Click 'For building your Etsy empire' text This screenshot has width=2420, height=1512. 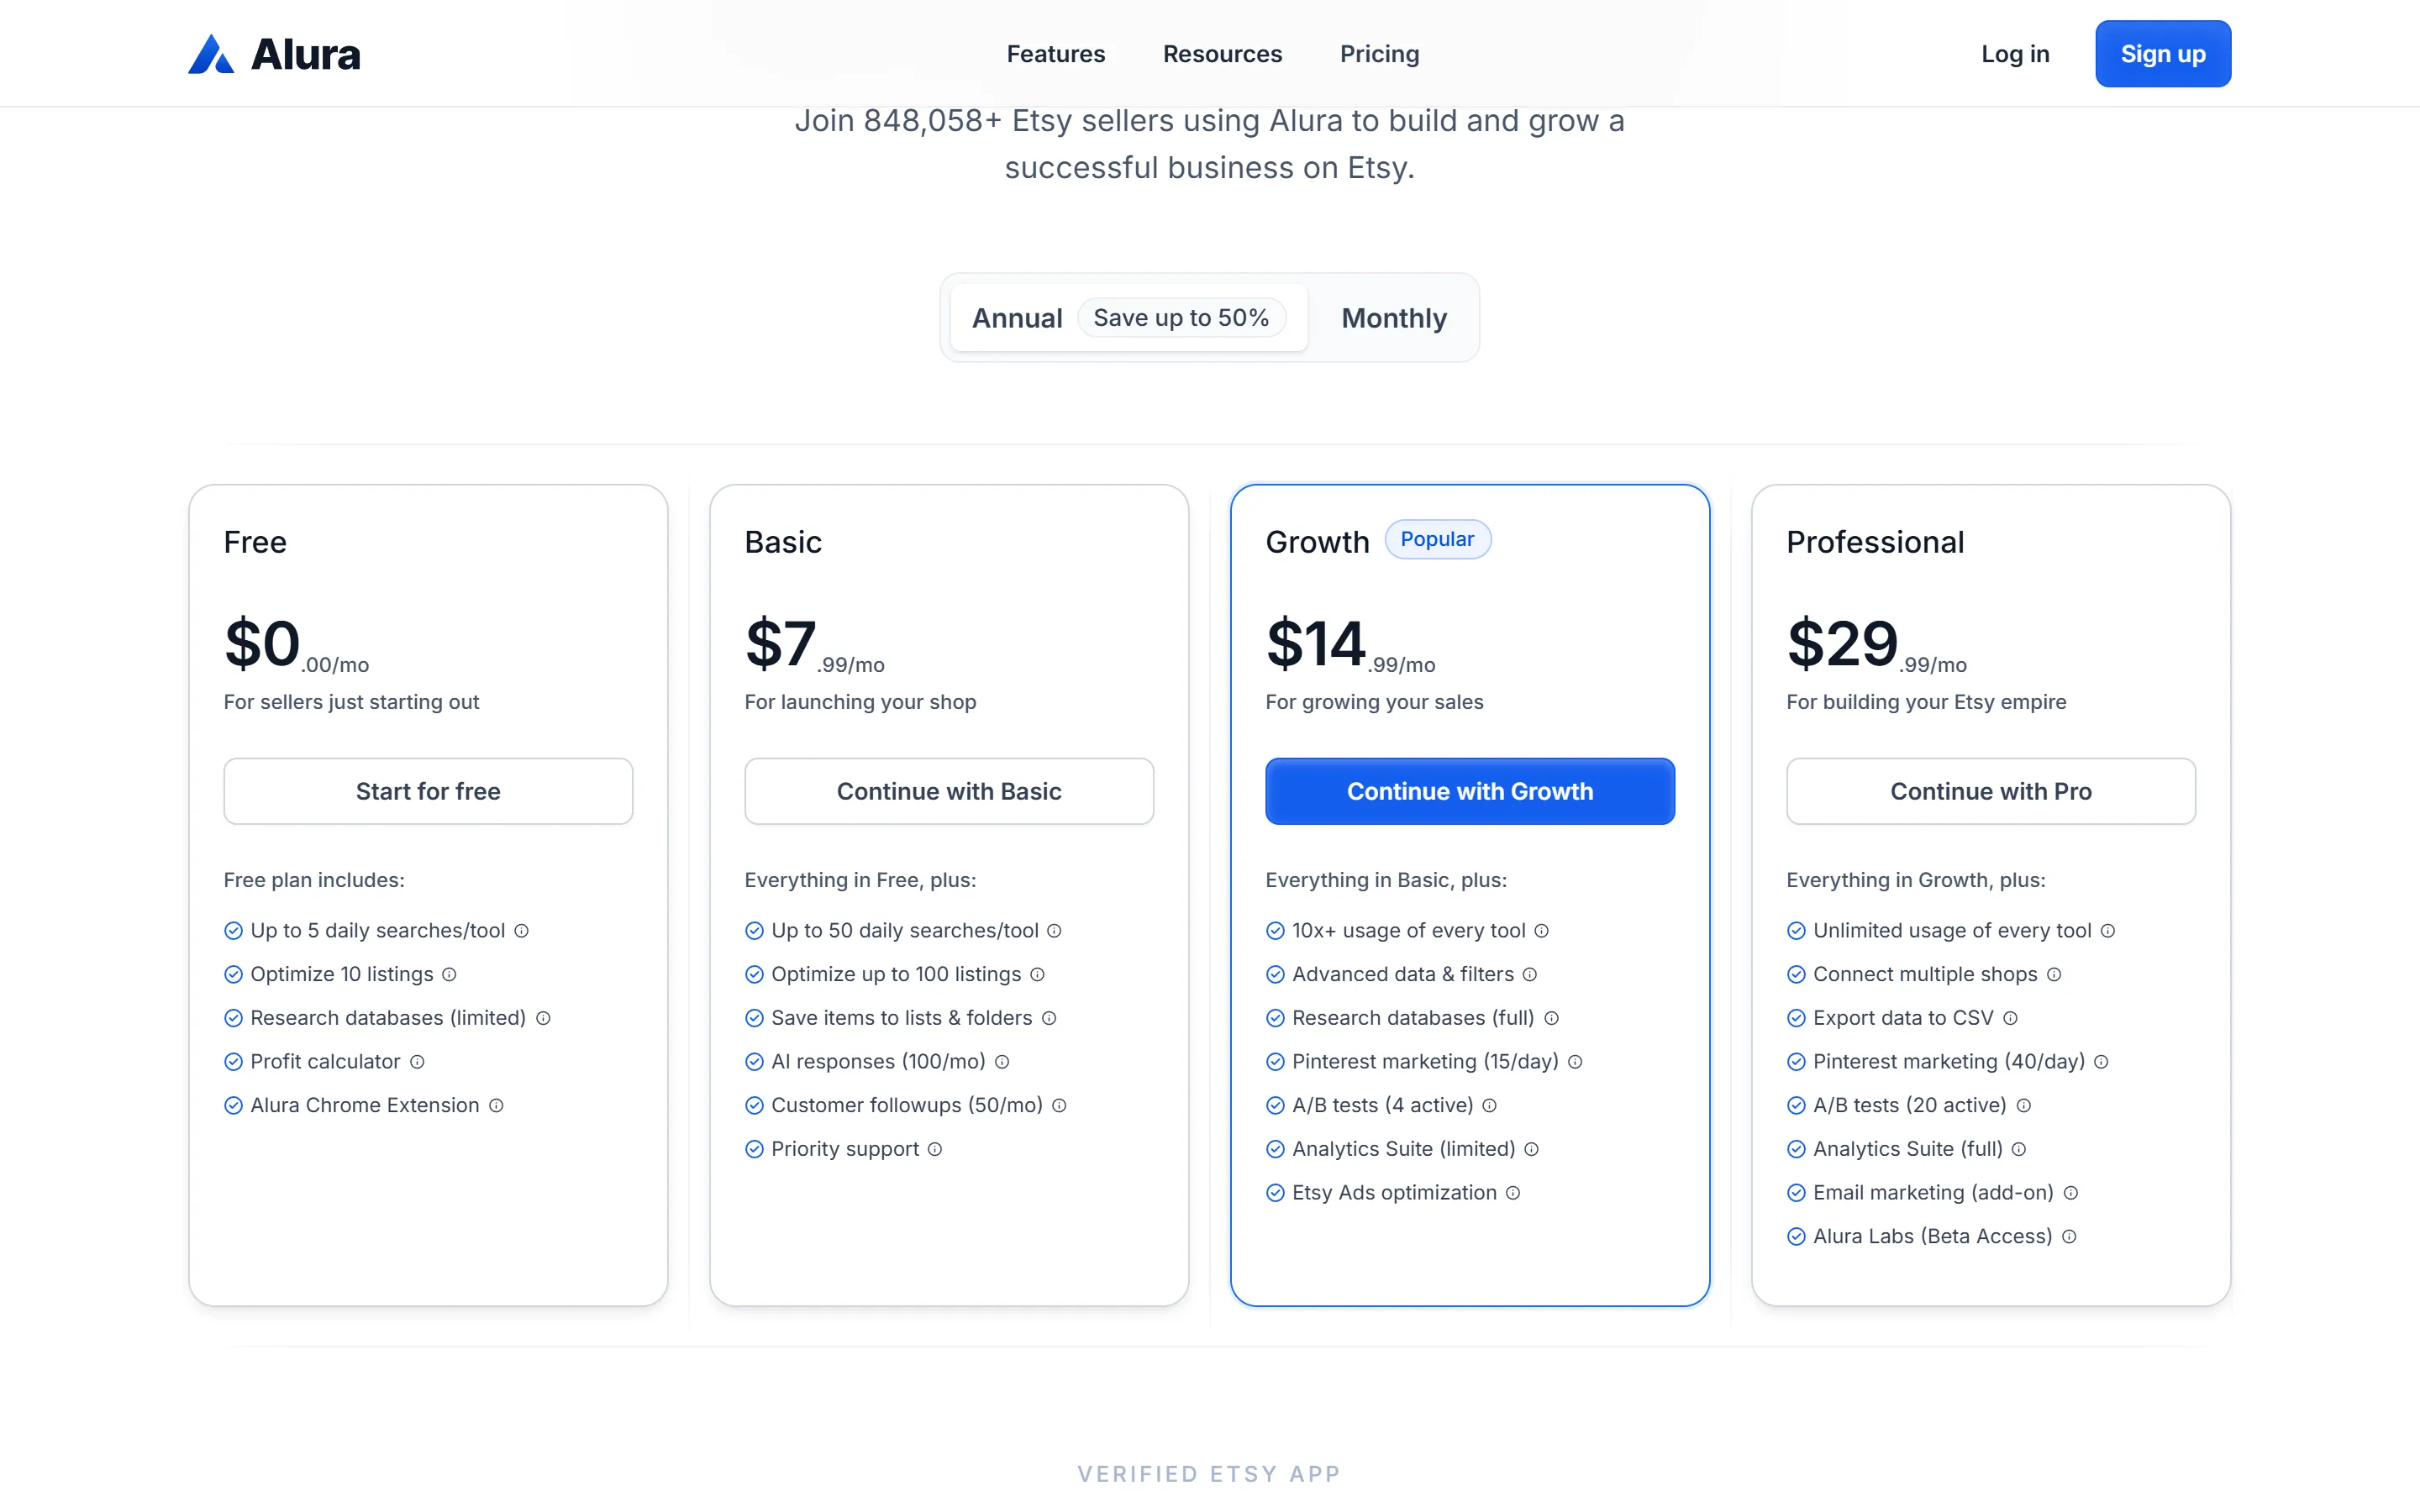point(1926,702)
